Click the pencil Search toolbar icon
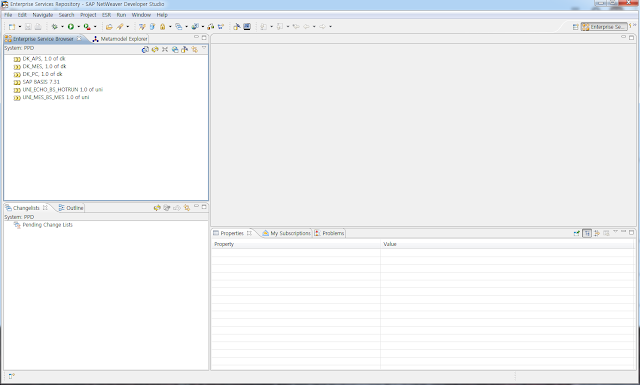Screen dimensions: 640x385 (x=120, y=27)
